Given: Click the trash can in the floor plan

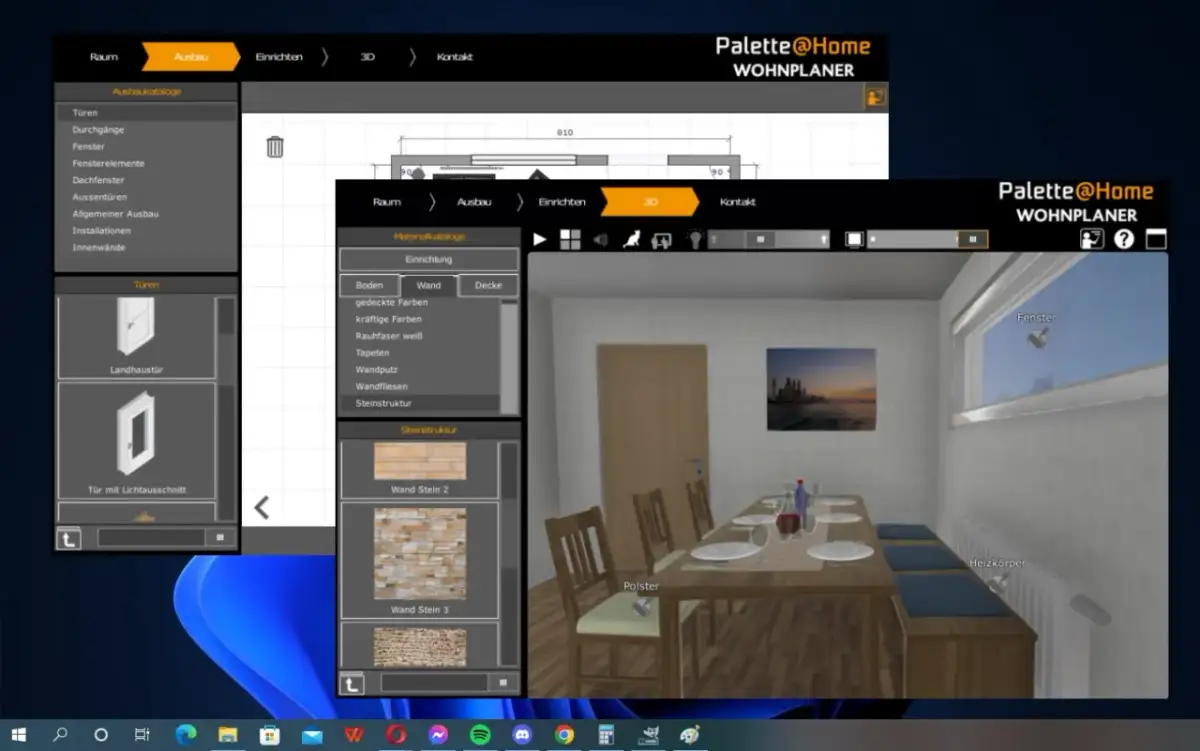Looking at the screenshot, I should pyautogui.click(x=275, y=147).
